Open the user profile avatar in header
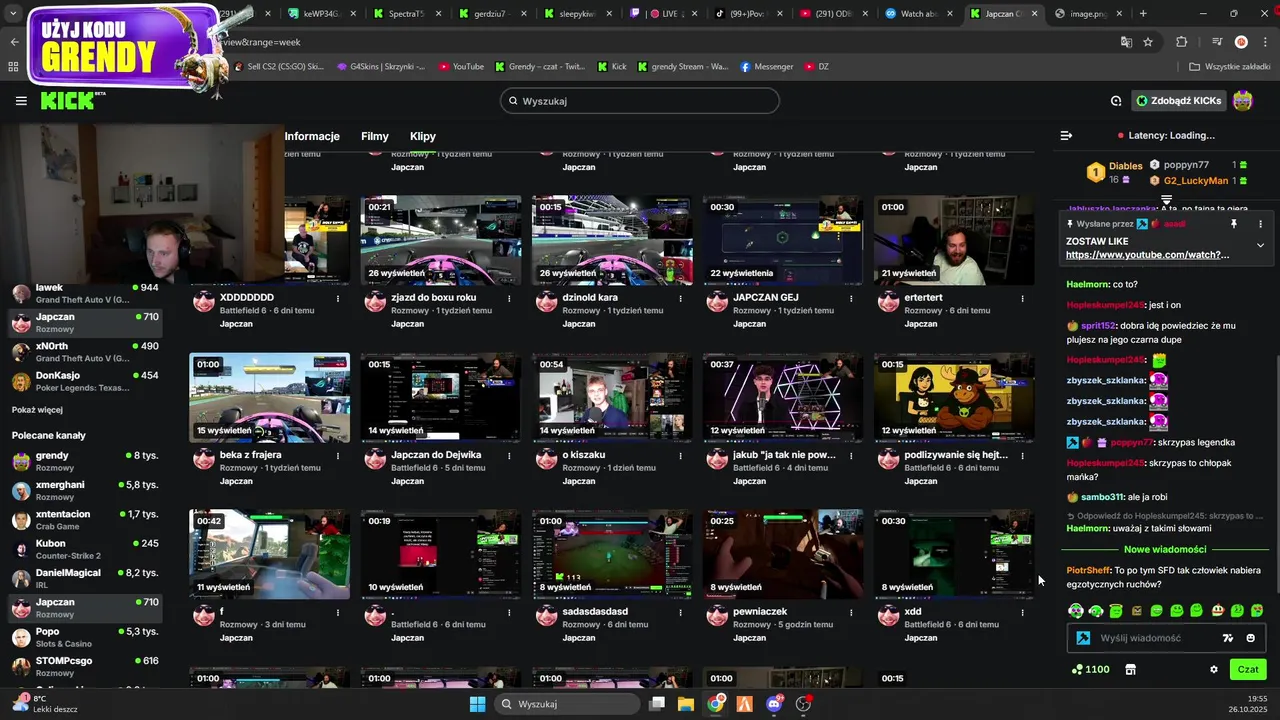 coord(1243,101)
